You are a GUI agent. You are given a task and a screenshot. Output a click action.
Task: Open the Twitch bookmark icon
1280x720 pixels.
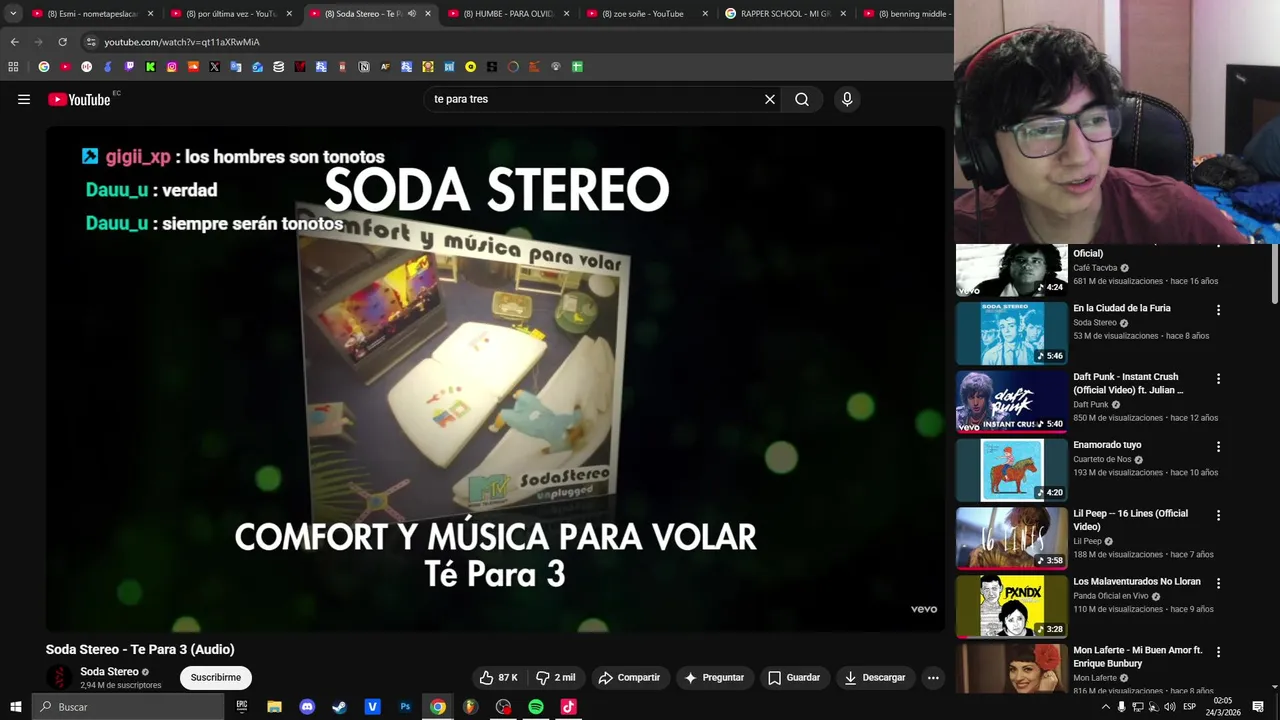pos(129,67)
